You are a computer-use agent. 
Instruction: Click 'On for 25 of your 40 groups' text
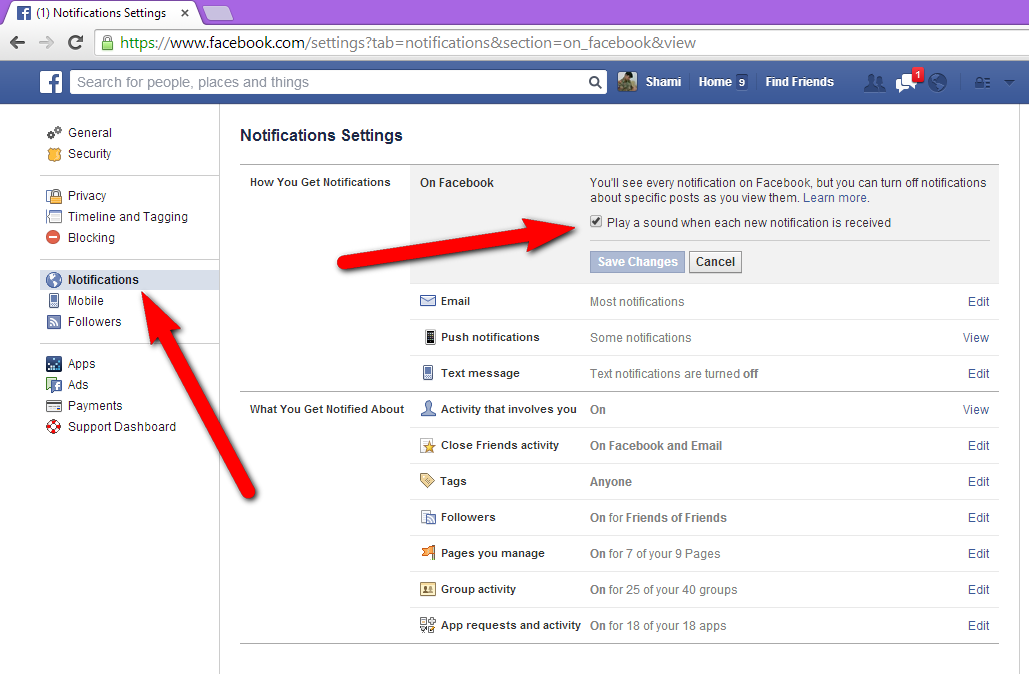pos(663,590)
